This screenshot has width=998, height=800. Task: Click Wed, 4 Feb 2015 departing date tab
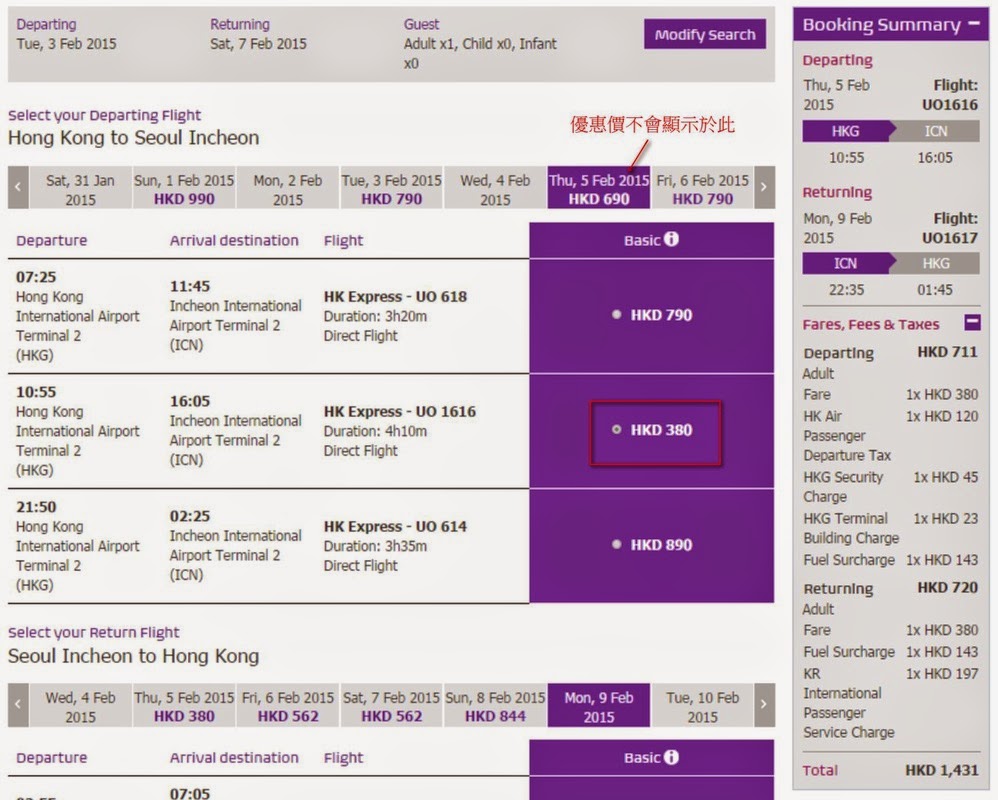(x=495, y=188)
